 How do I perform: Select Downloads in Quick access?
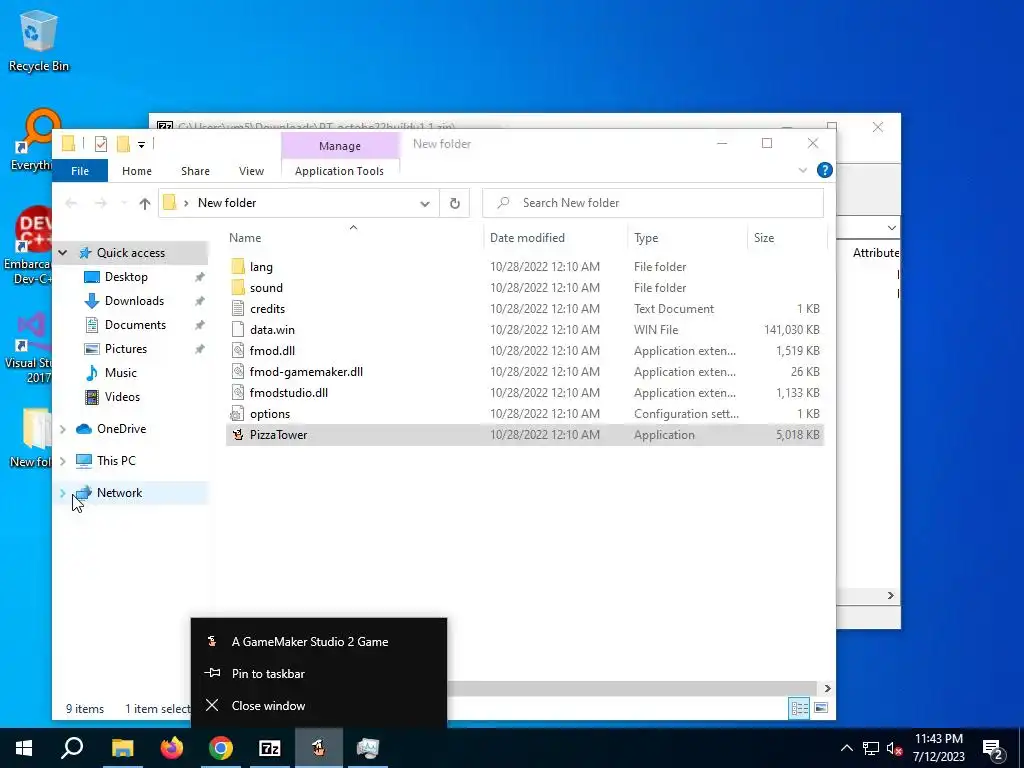tap(134, 301)
